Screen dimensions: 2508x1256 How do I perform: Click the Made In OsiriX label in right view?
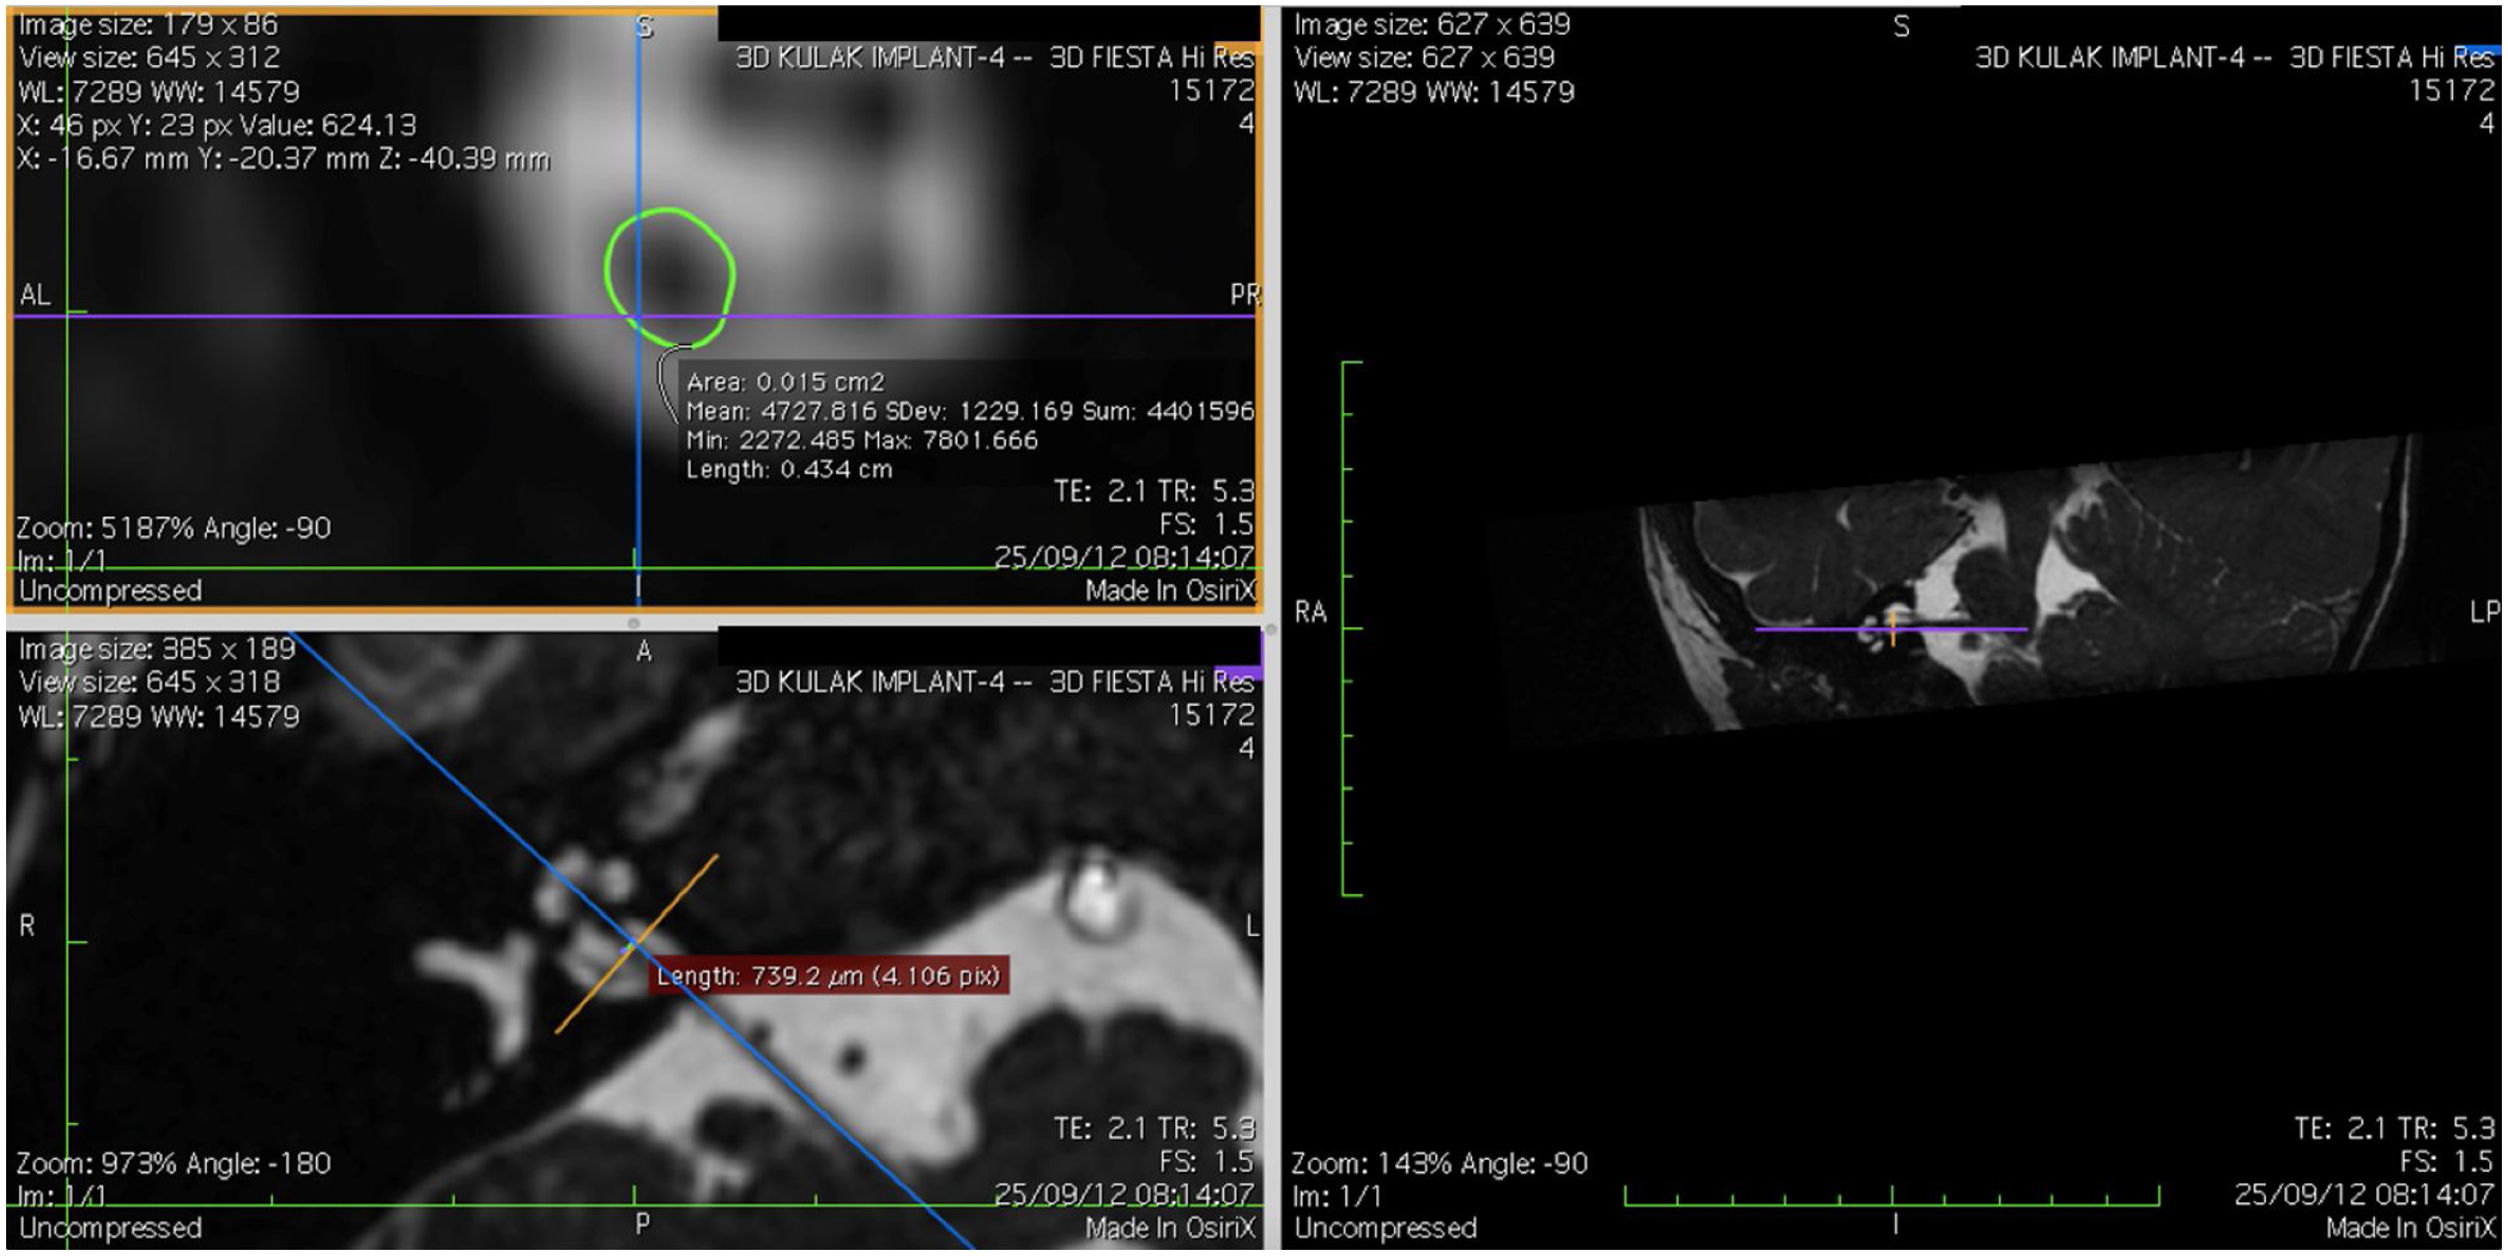tap(2410, 1227)
